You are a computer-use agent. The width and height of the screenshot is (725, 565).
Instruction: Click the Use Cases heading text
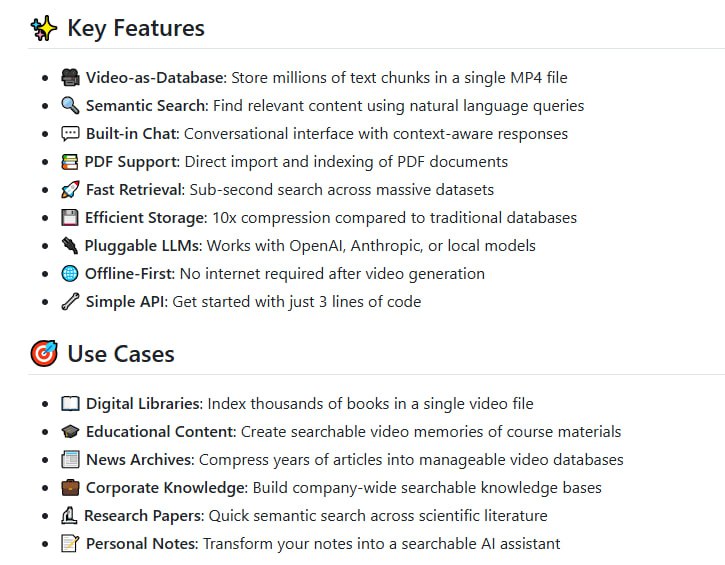click(121, 354)
